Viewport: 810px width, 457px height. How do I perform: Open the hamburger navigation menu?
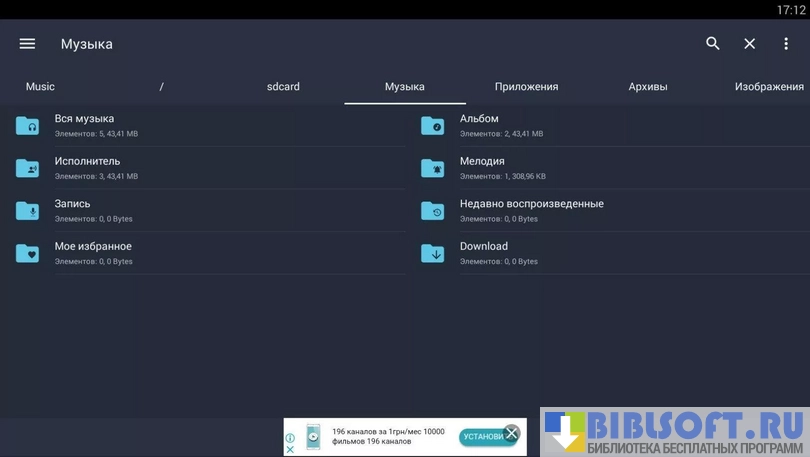pyautogui.click(x=27, y=44)
